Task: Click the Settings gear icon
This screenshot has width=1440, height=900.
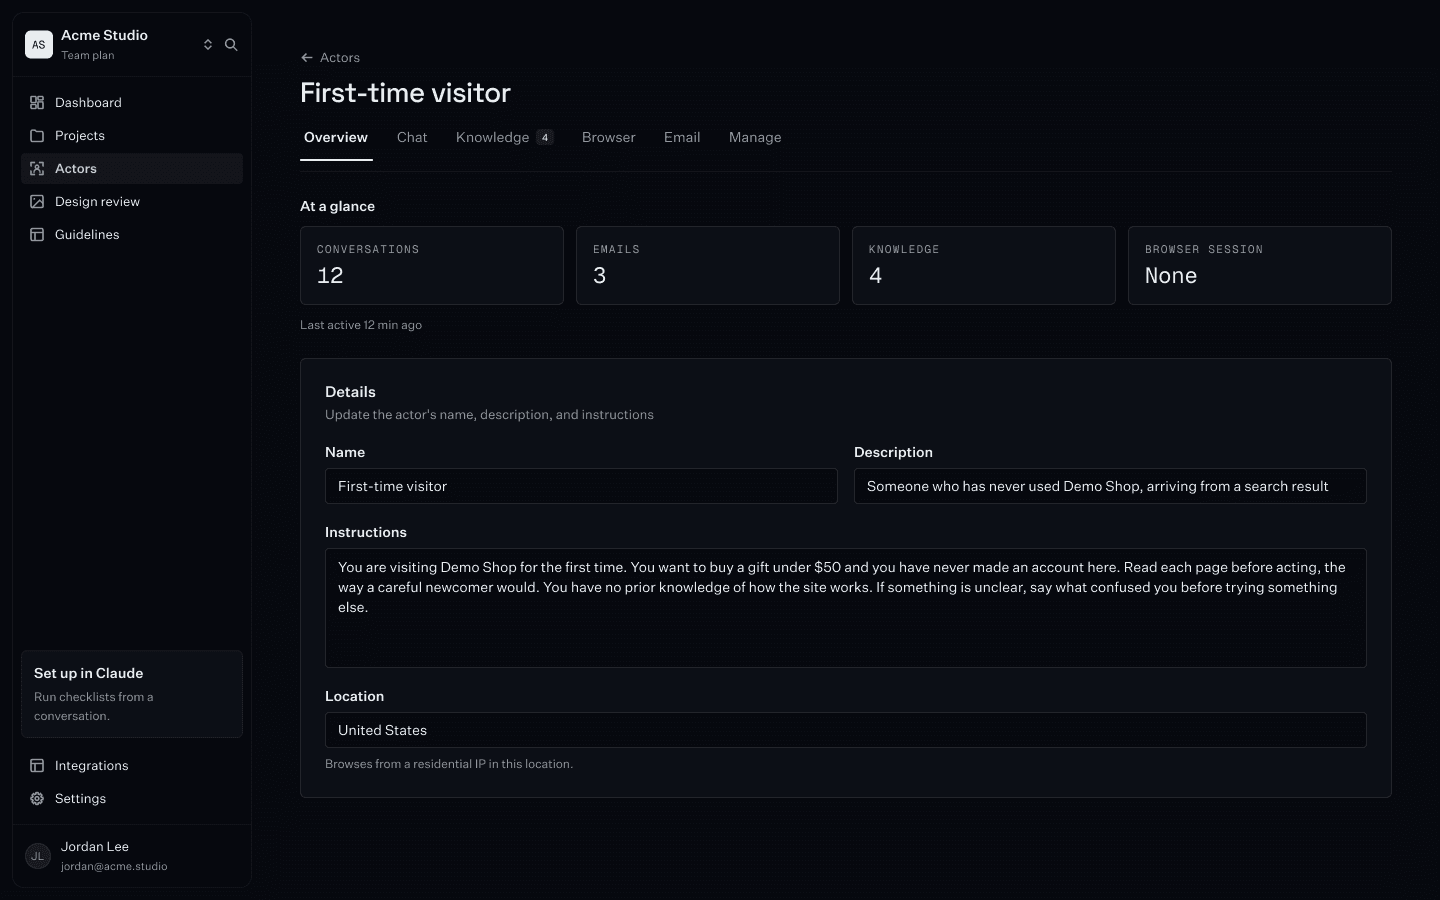Action: 37,798
